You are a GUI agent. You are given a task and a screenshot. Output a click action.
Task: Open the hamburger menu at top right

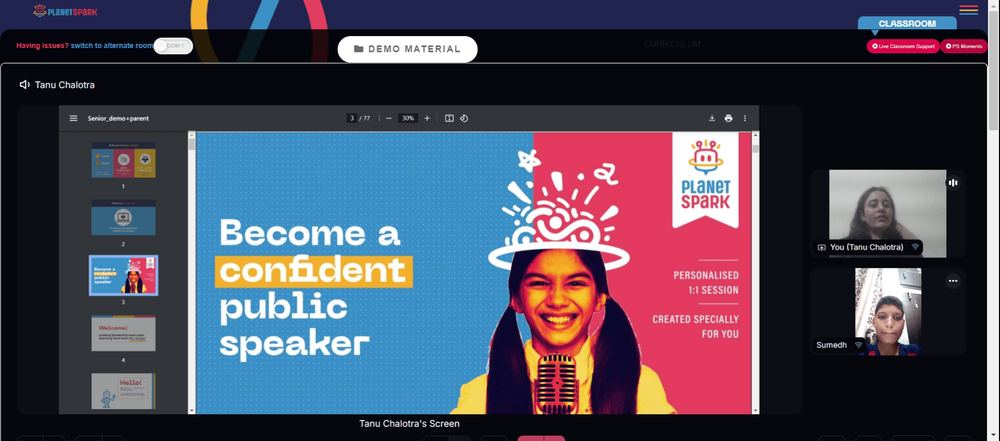pyautogui.click(x=968, y=10)
